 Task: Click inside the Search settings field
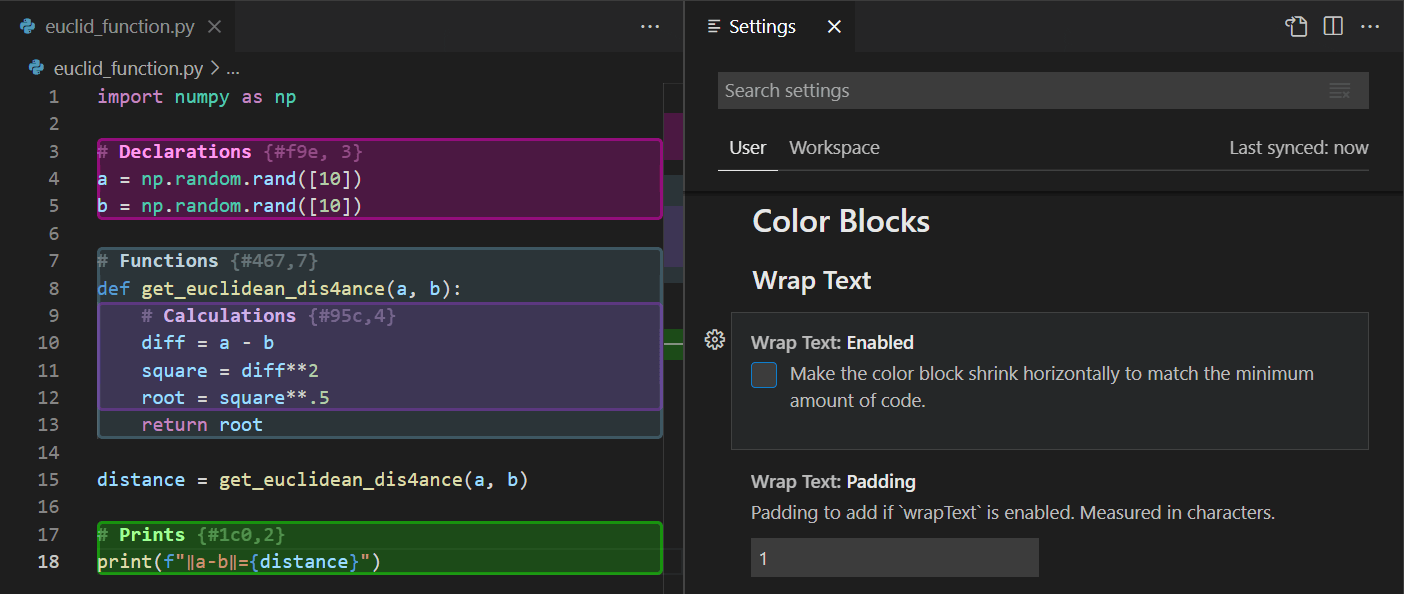click(1020, 91)
